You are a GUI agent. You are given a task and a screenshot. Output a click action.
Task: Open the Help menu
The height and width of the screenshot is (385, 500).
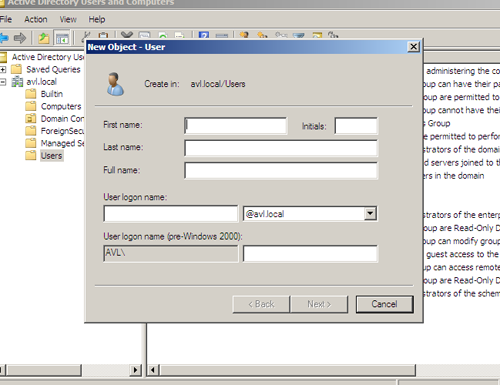coord(97,19)
